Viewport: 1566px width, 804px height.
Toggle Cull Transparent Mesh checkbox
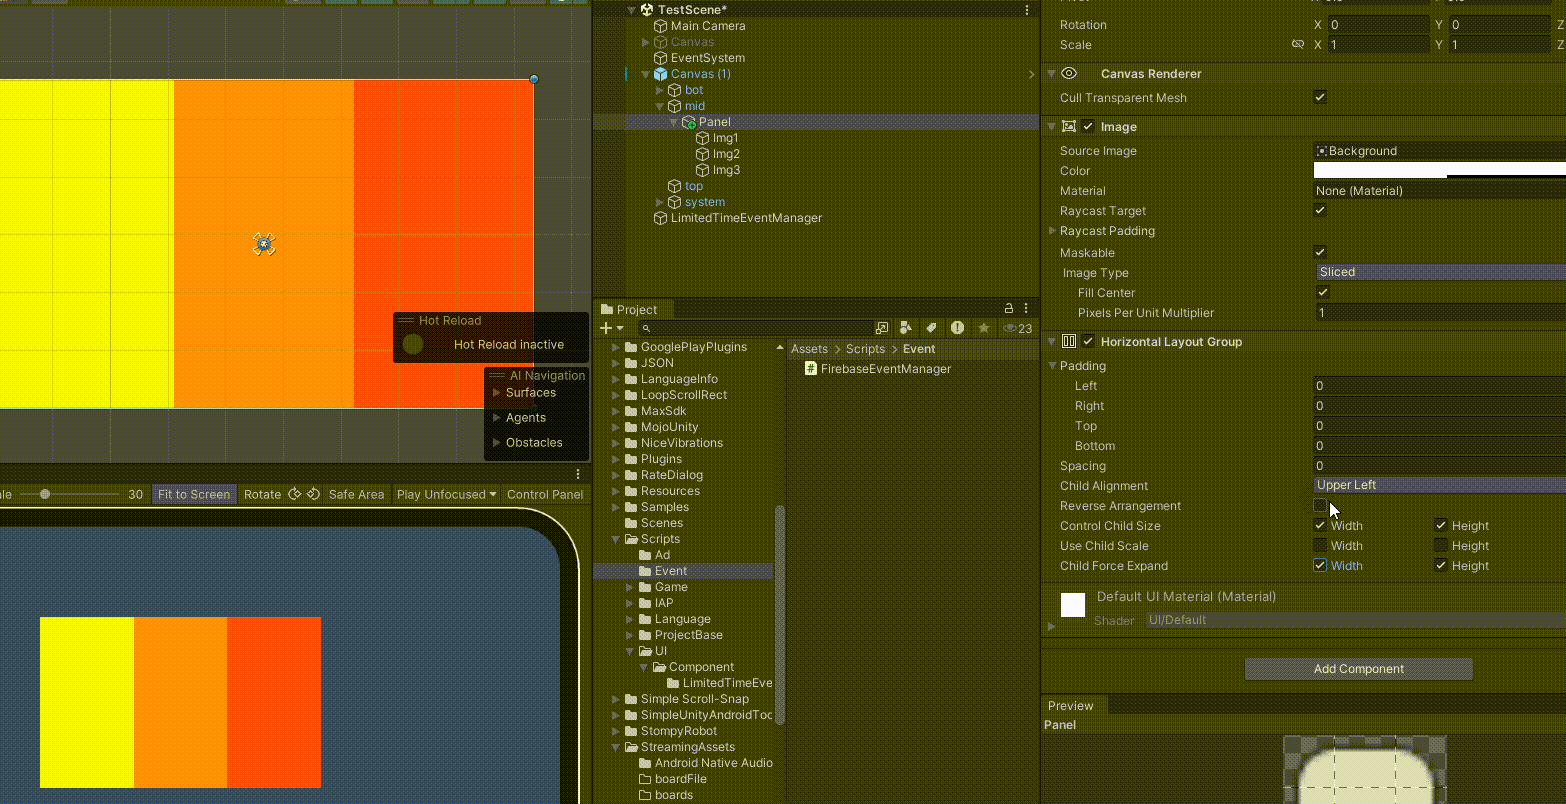click(x=1320, y=98)
